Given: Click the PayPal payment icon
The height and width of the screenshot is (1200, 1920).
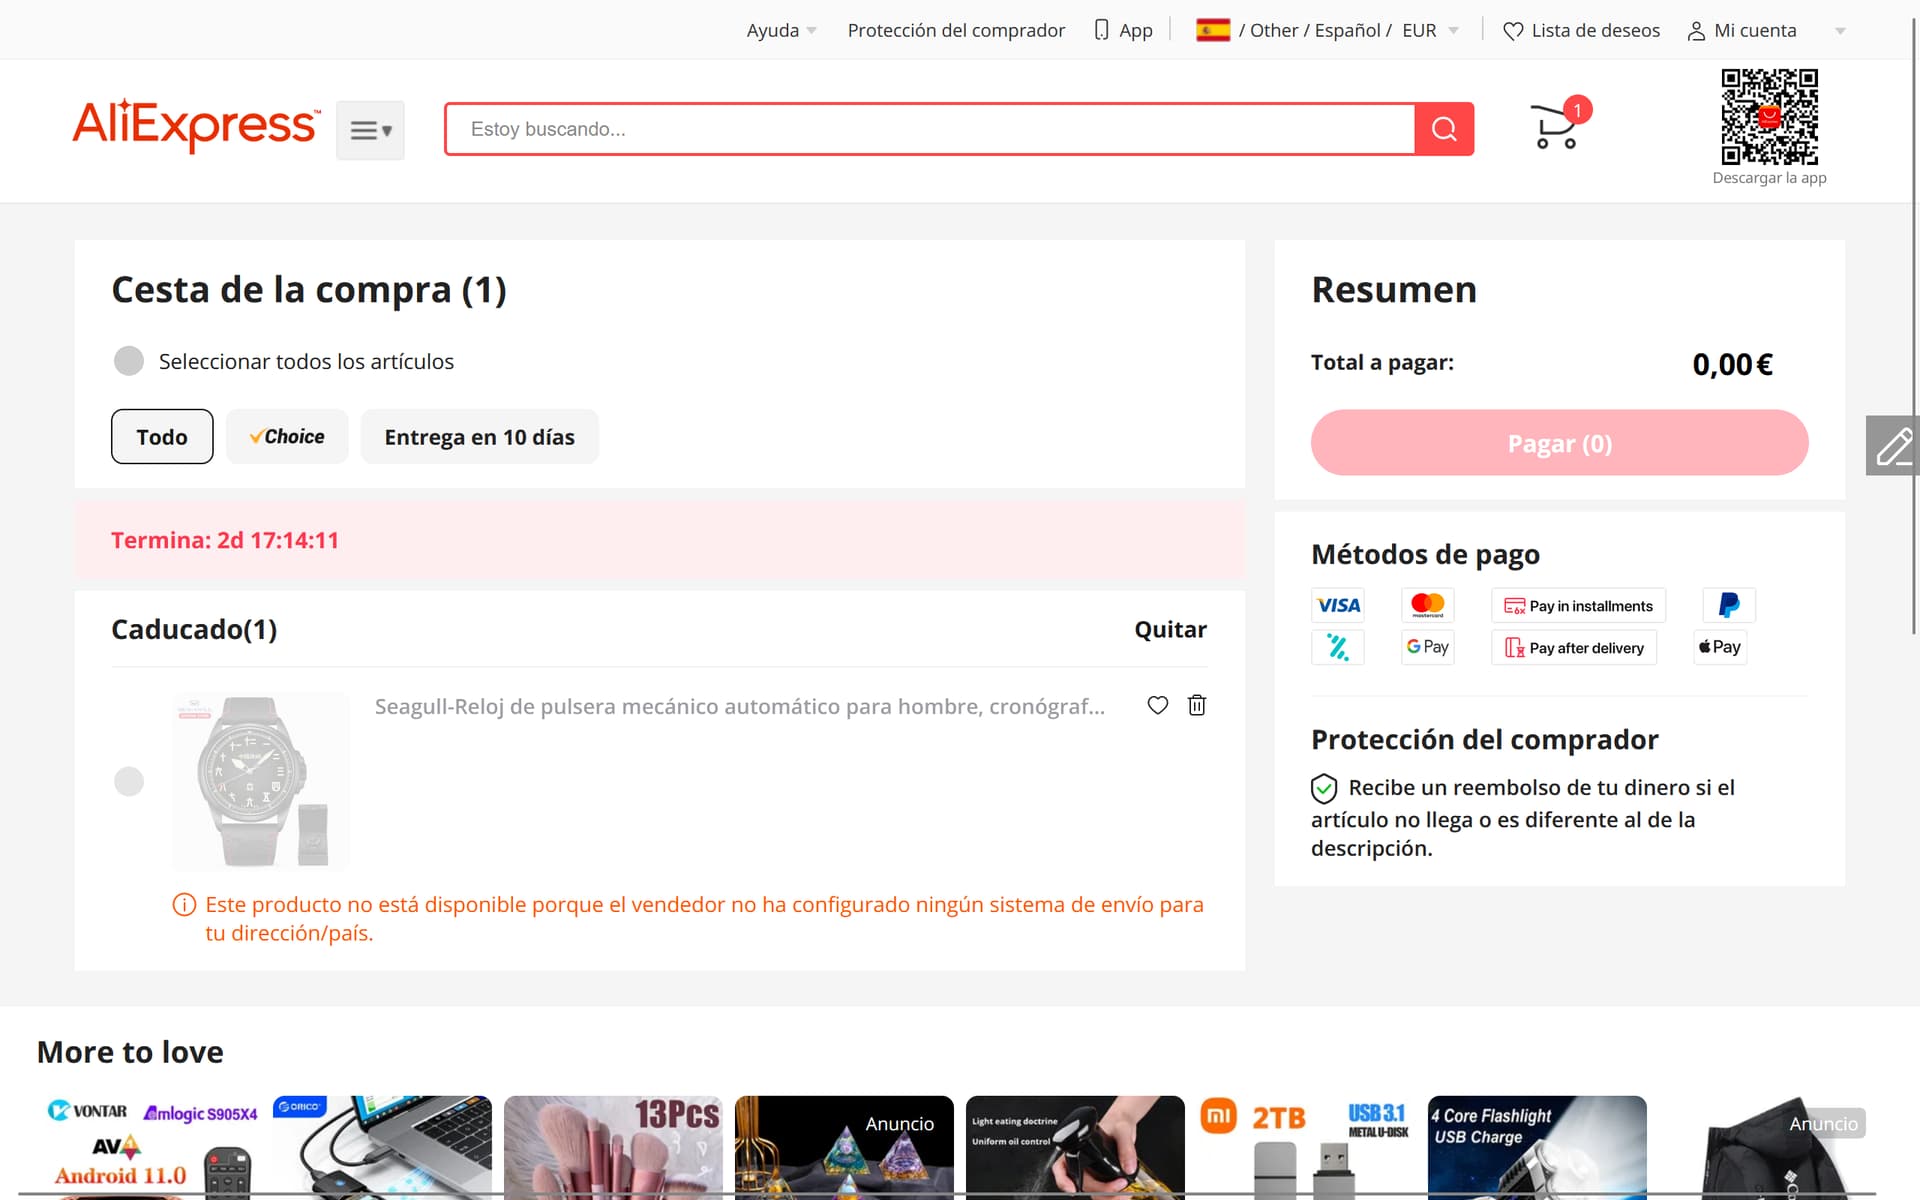Looking at the screenshot, I should pyautogui.click(x=1729, y=605).
